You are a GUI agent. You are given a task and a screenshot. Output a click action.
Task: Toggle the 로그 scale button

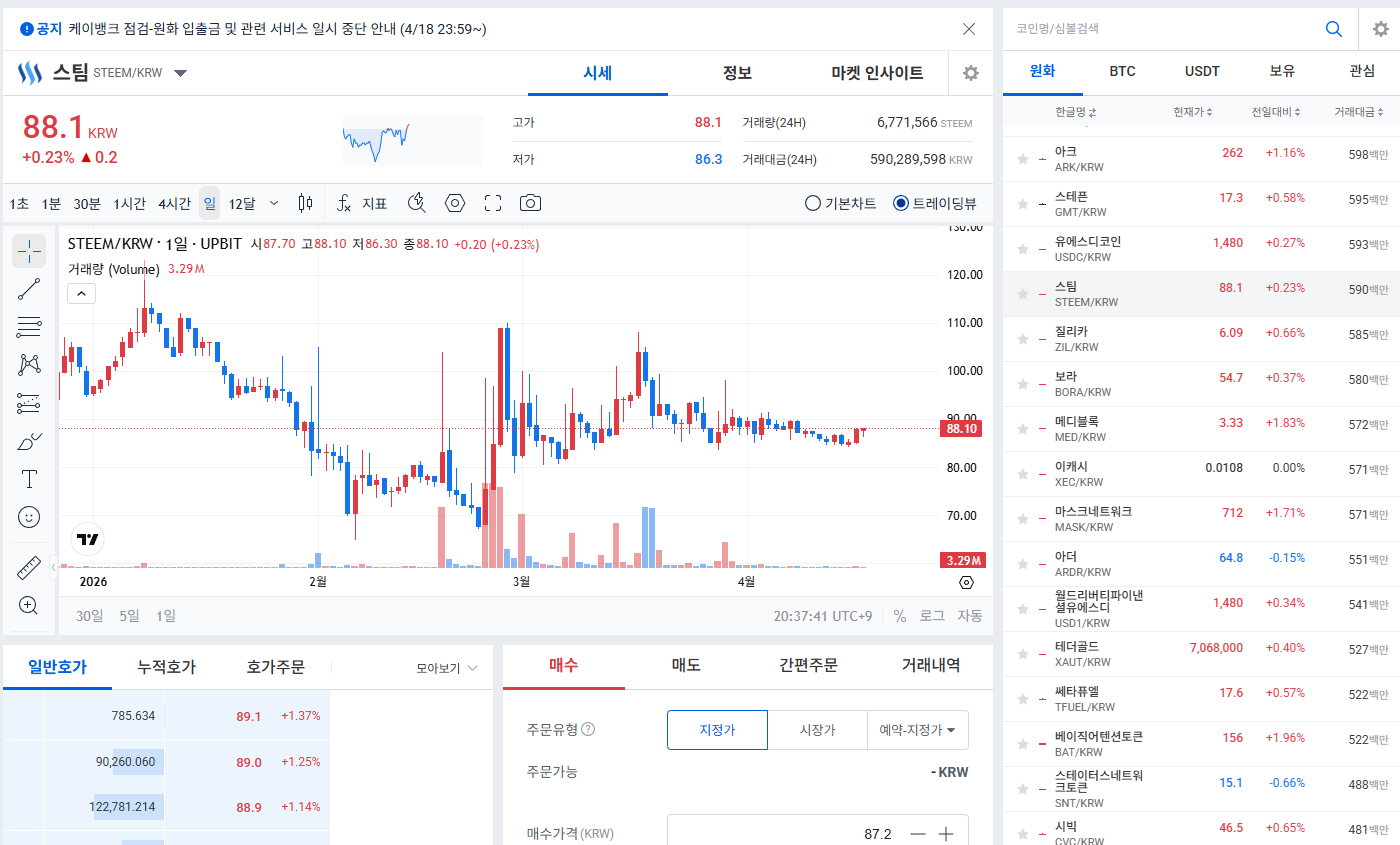click(932, 615)
